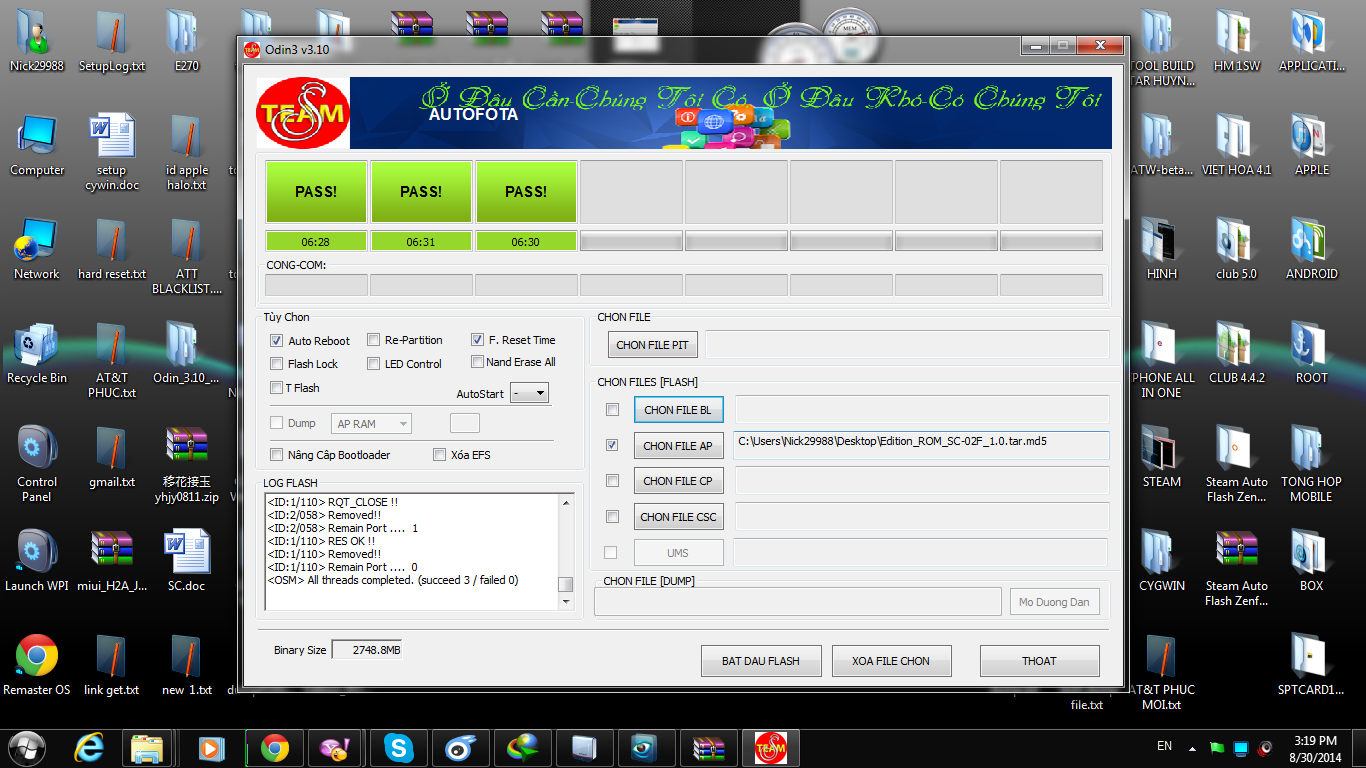1366x768 pixels.
Task: Open the BOX desktop icon
Action: (x=1311, y=560)
